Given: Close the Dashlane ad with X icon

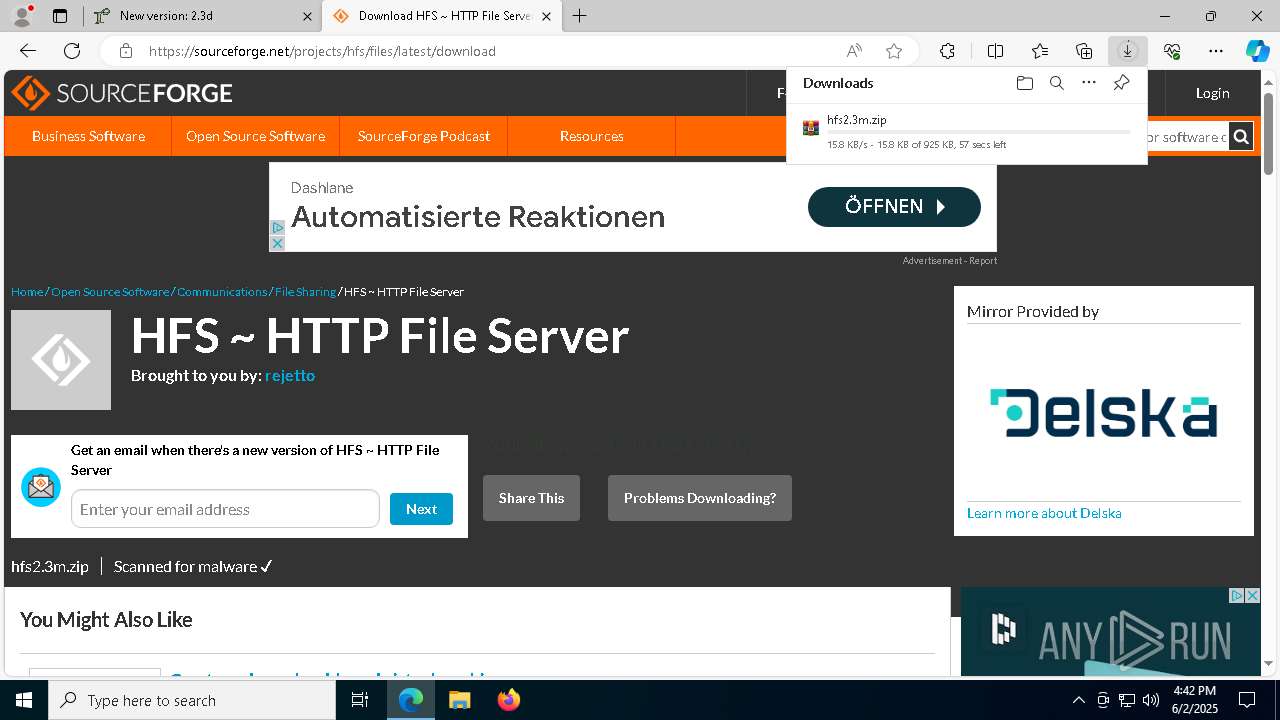Looking at the screenshot, I should point(277,243).
